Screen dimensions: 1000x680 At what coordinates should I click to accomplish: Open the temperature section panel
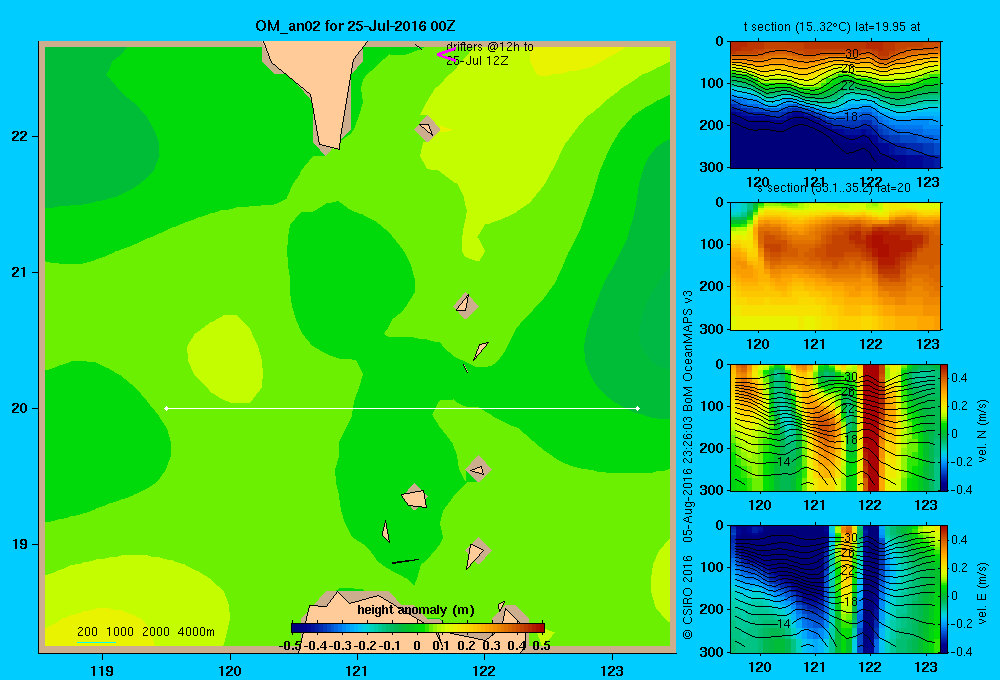[835, 105]
